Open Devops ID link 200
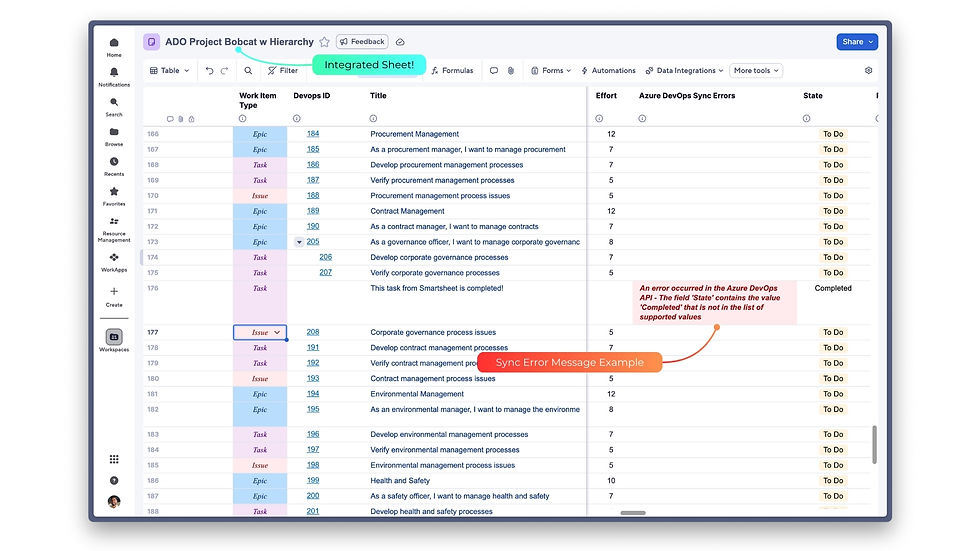This screenshot has height=551, width=980. pos(313,495)
